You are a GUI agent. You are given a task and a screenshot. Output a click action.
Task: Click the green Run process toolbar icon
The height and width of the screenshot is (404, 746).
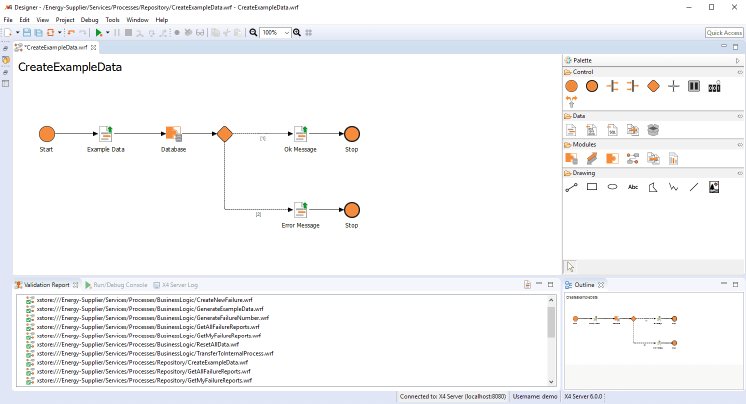click(98, 33)
